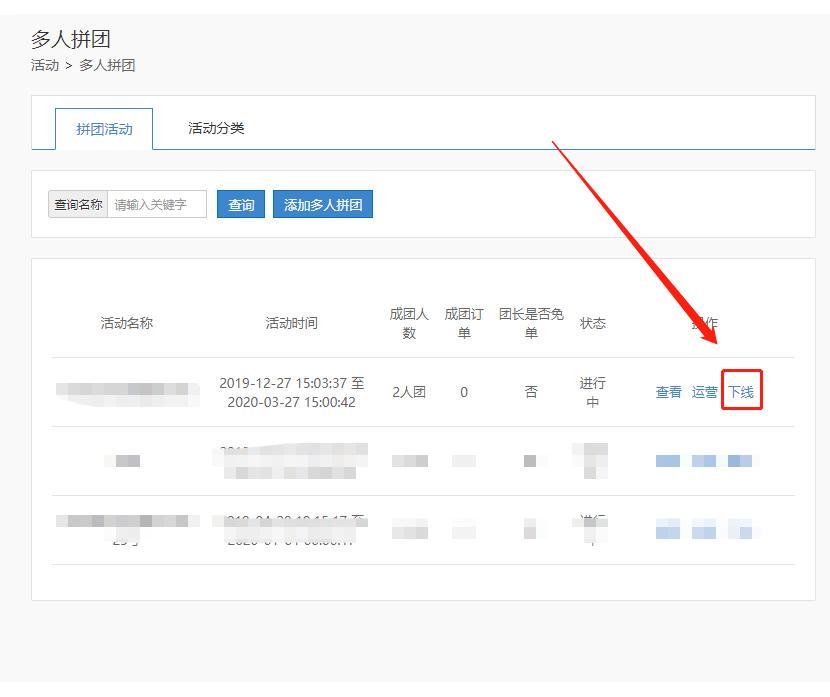Click the red-highlighted 下线 link

pyautogui.click(x=742, y=392)
